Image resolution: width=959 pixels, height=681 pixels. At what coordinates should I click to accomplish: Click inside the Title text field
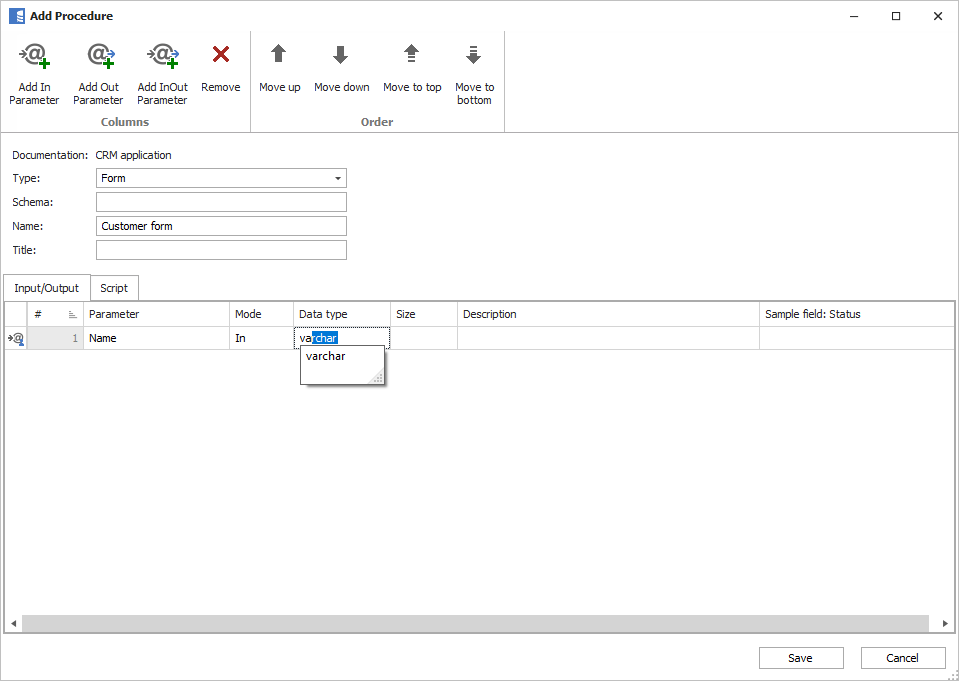(220, 249)
